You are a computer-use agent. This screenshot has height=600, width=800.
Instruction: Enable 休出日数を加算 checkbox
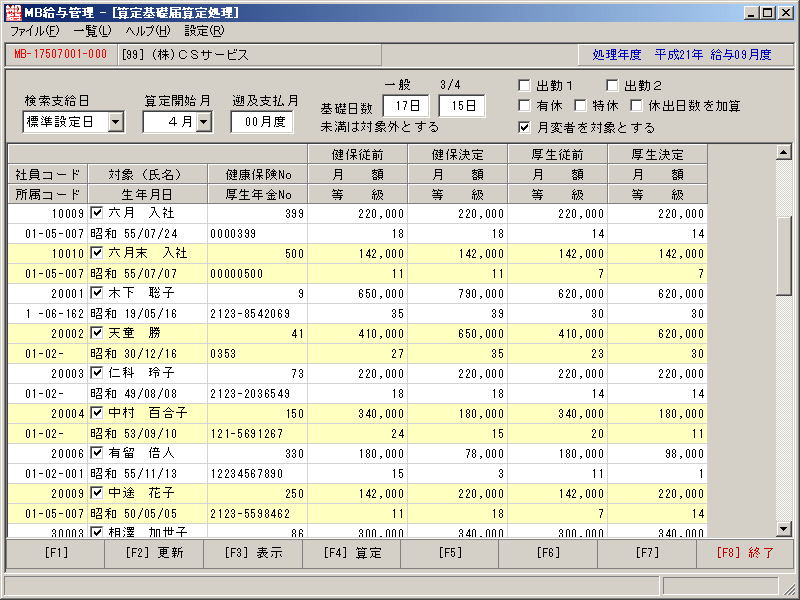tap(636, 106)
